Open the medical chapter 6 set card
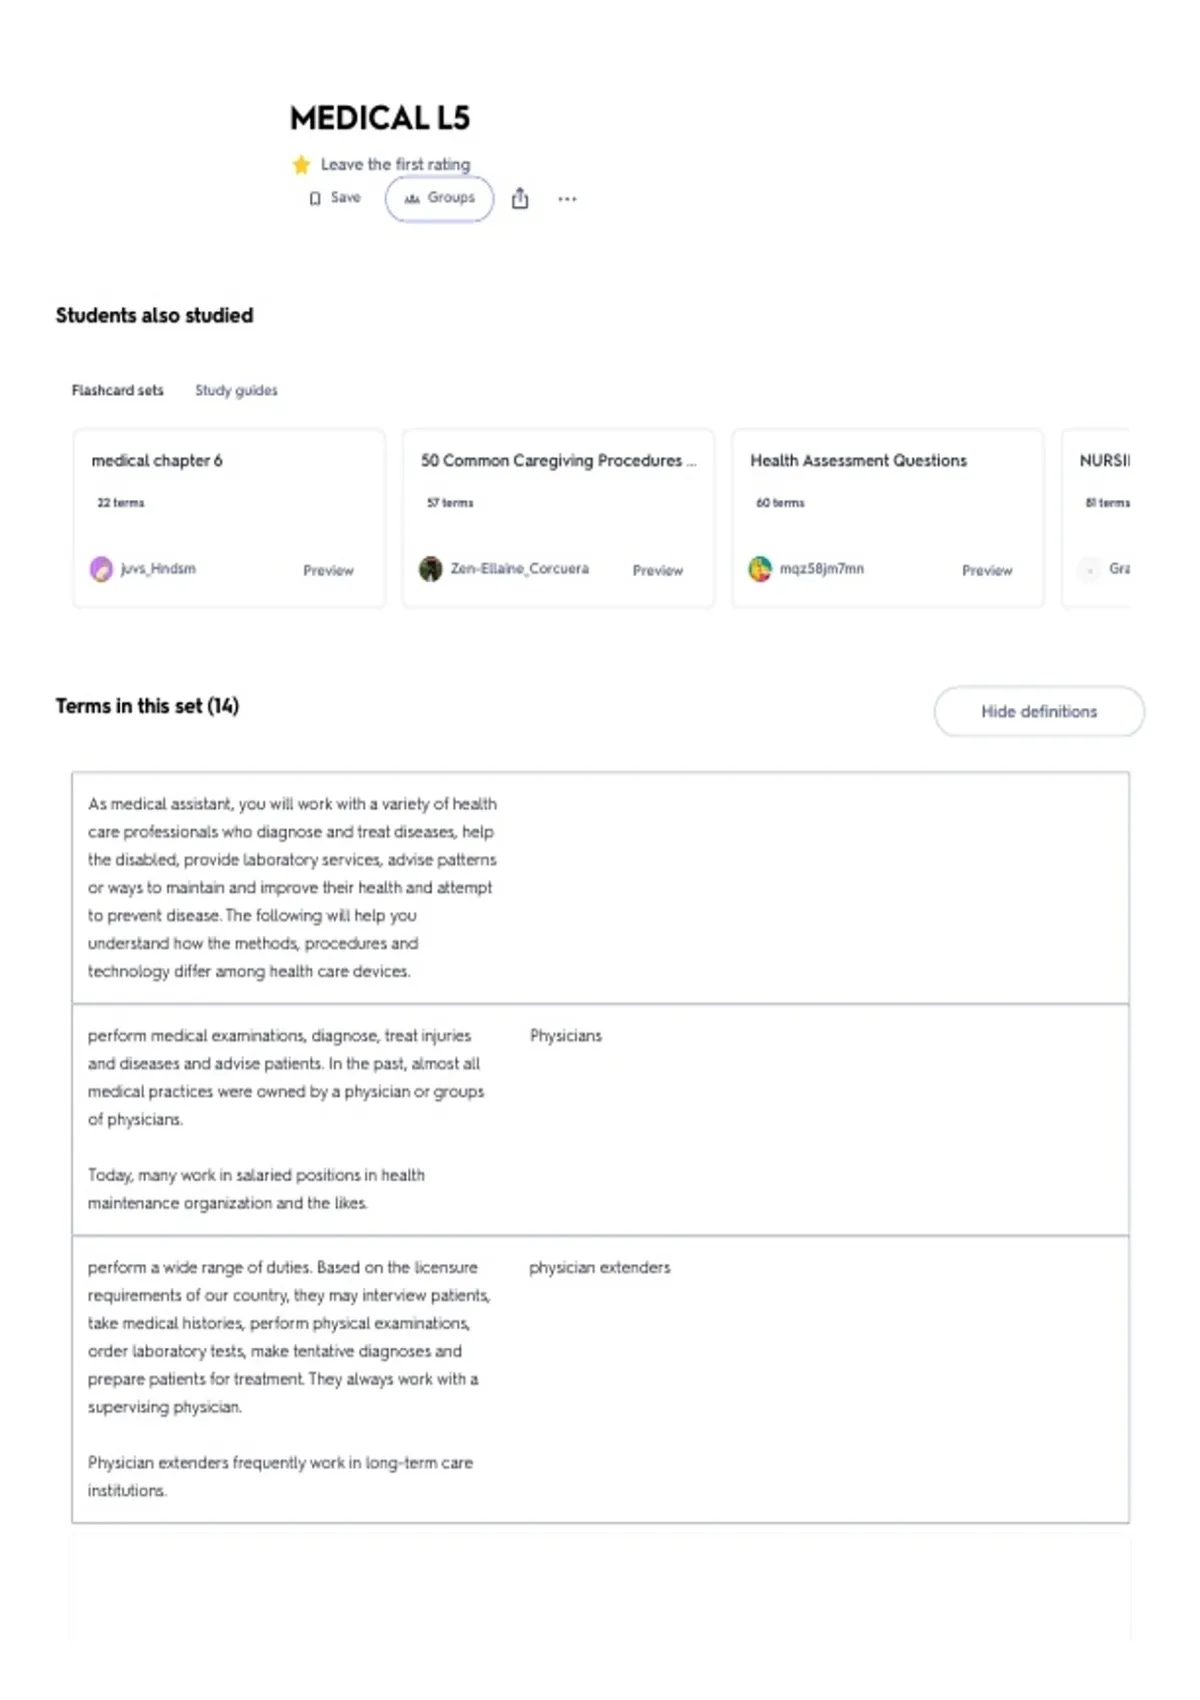The height and width of the screenshot is (1700, 1200). click(x=229, y=518)
